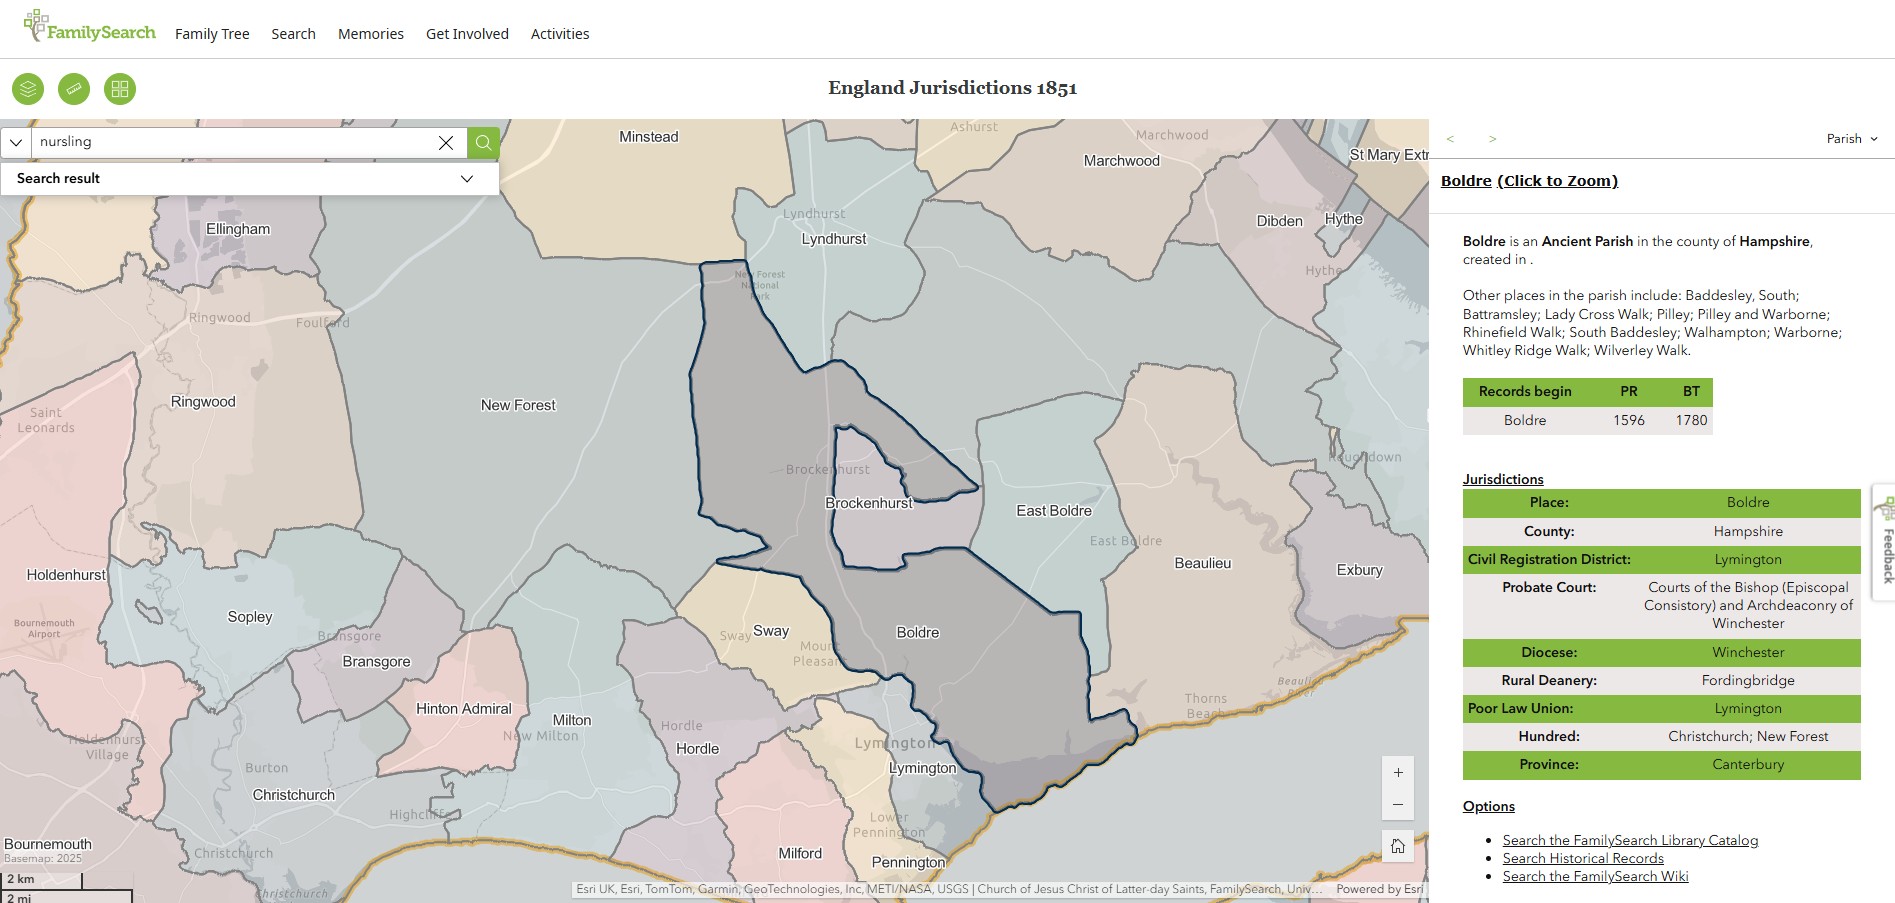
Task: Open Search the FamilySearch Wiki link
Action: tap(1595, 876)
